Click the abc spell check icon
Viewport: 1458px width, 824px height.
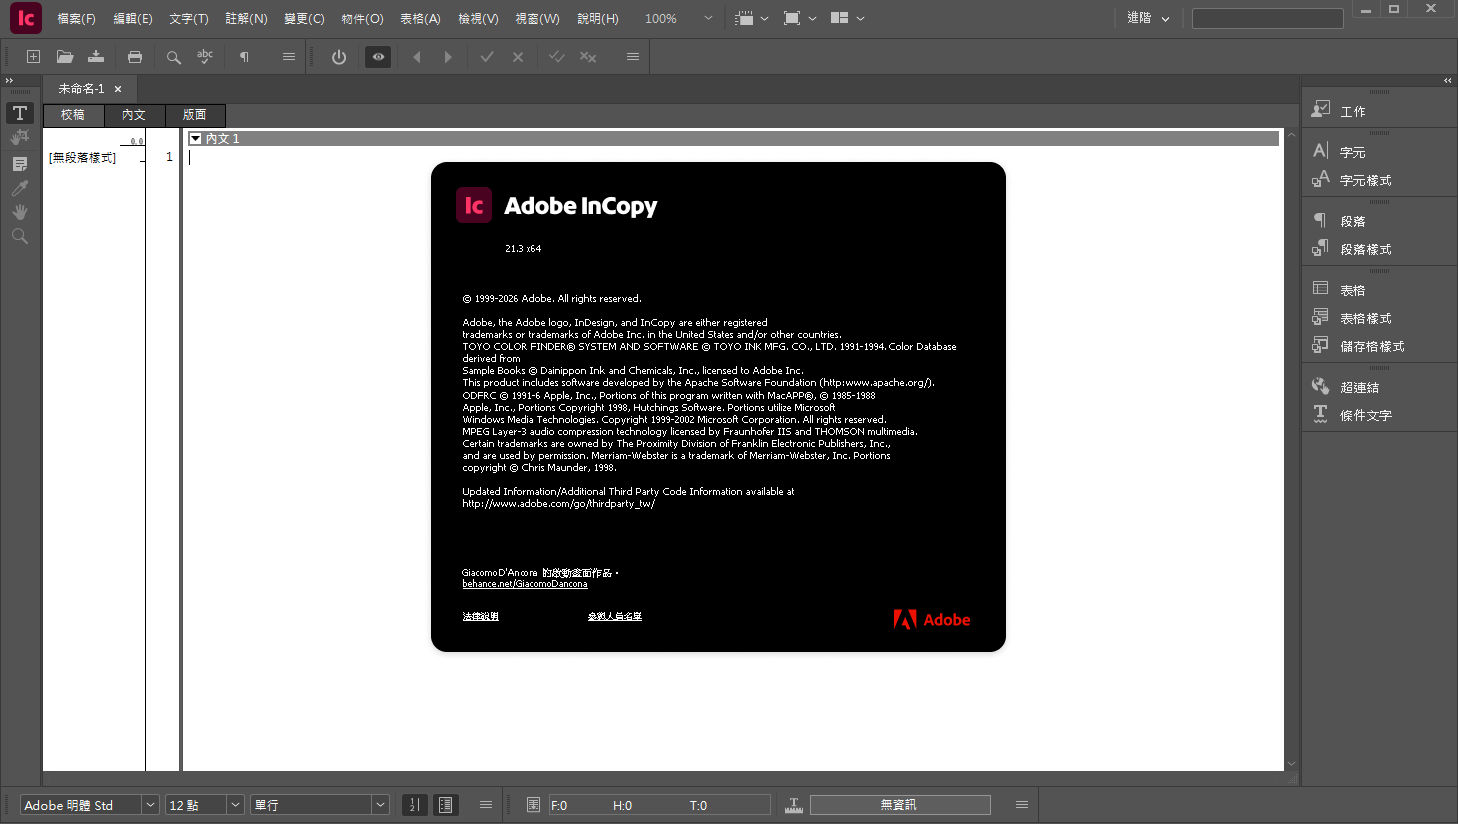click(205, 57)
